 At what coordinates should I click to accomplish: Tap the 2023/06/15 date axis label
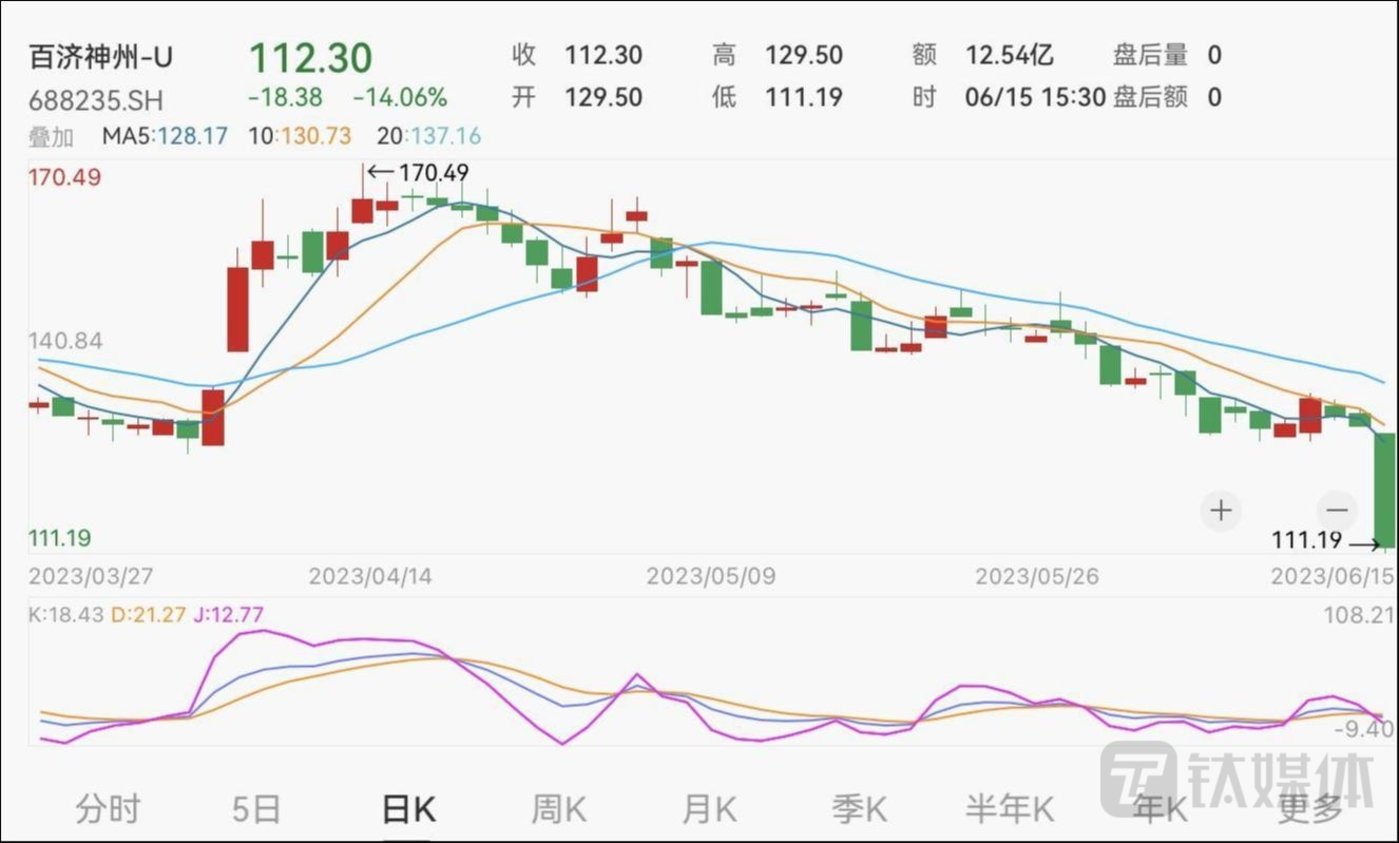pyautogui.click(x=1332, y=577)
